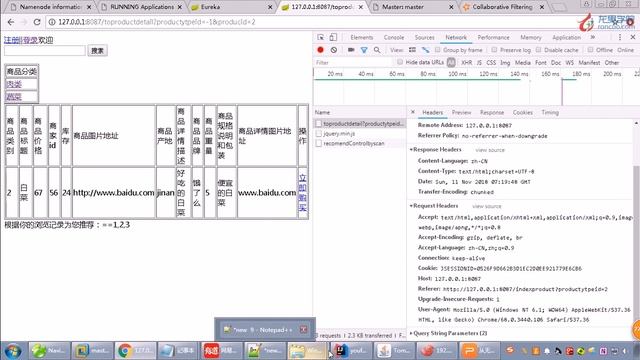Viewport: 640px width, 360px height.
Task: Toggle the Offline checkbox
Action: pos(590,50)
